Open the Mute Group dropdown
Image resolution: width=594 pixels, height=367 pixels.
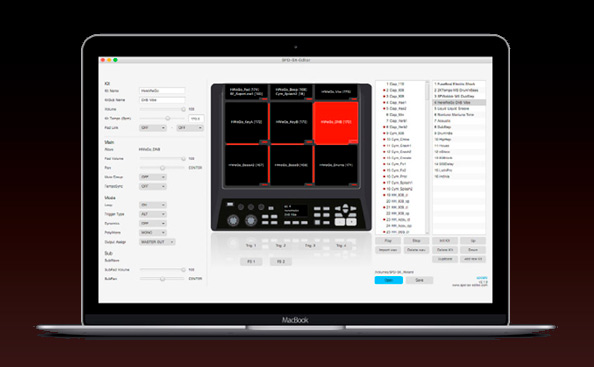[153, 177]
